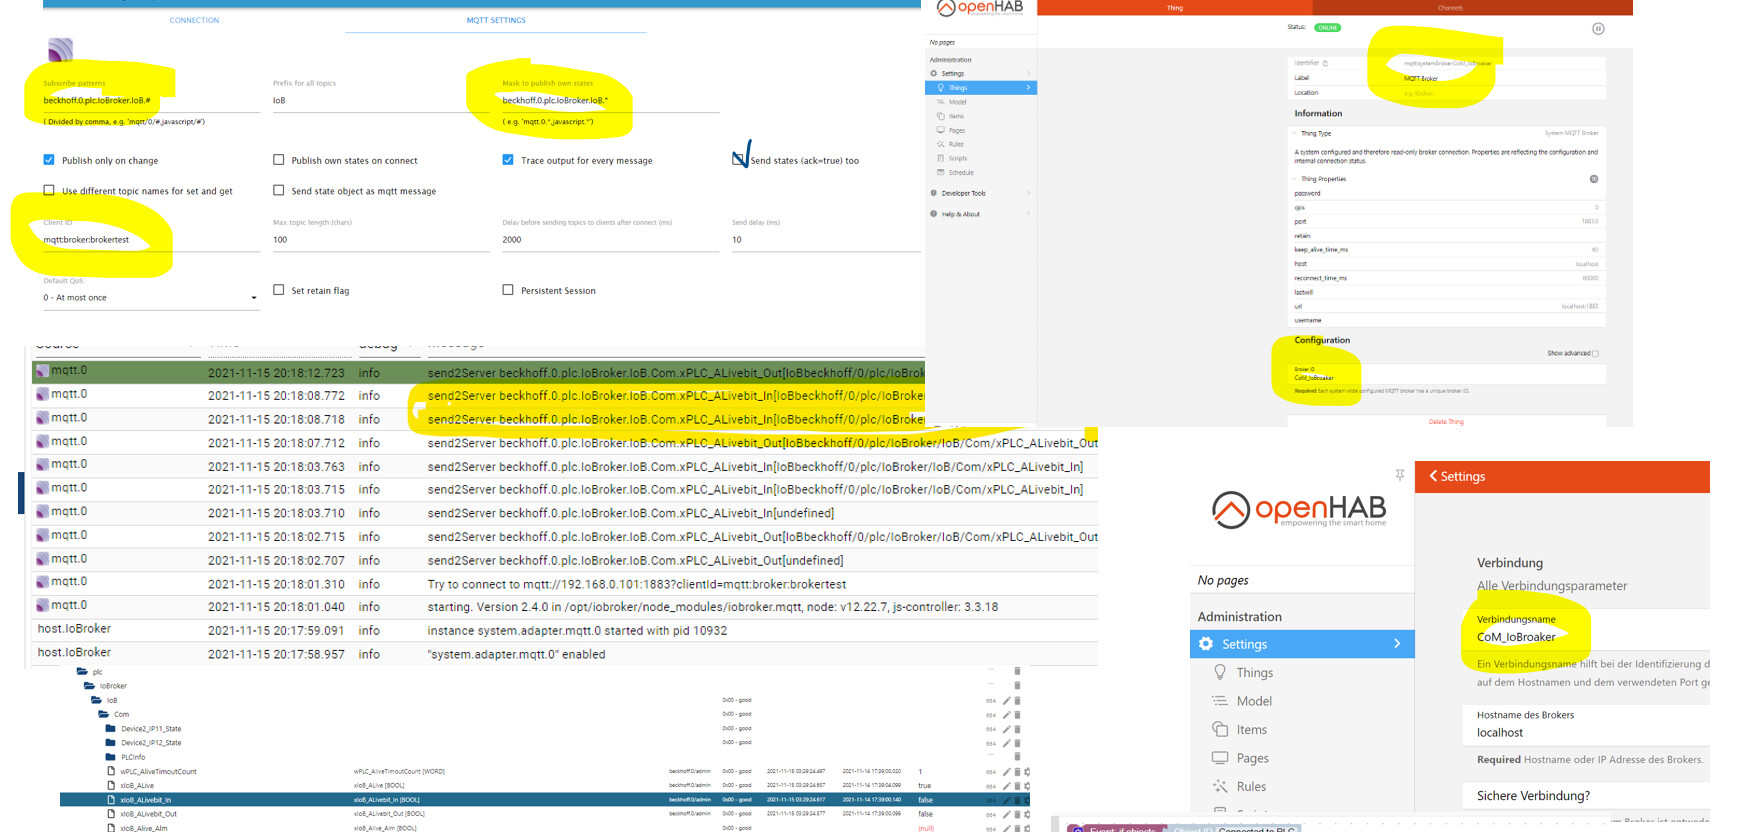Open the Default QoS dropdown

[150, 297]
